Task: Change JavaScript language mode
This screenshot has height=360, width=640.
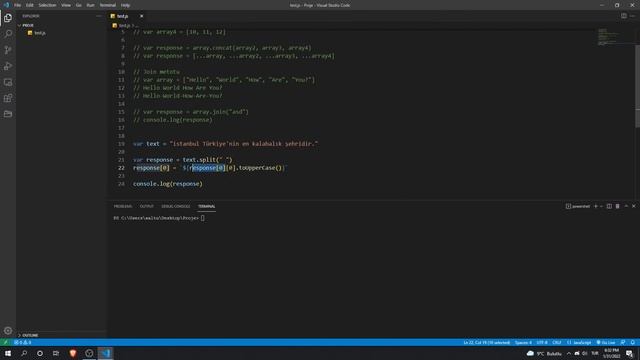Action: [579, 342]
